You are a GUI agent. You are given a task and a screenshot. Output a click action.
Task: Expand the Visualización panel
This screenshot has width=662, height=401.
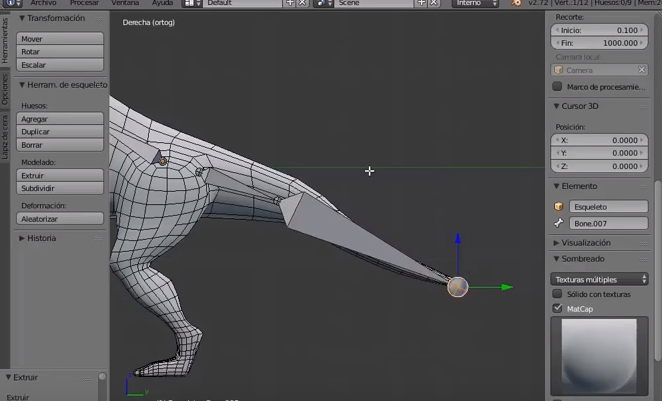tap(586, 243)
